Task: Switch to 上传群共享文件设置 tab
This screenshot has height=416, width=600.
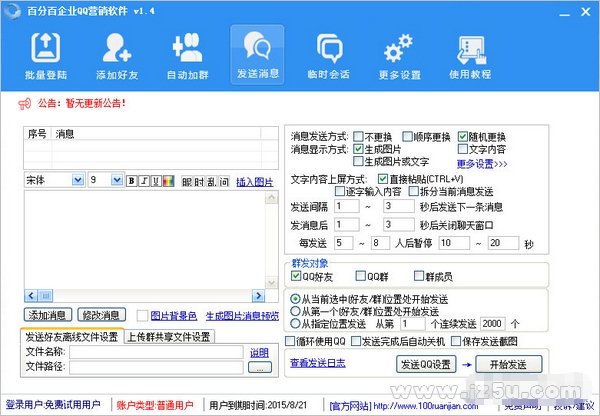Action: (x=169, y=337)
